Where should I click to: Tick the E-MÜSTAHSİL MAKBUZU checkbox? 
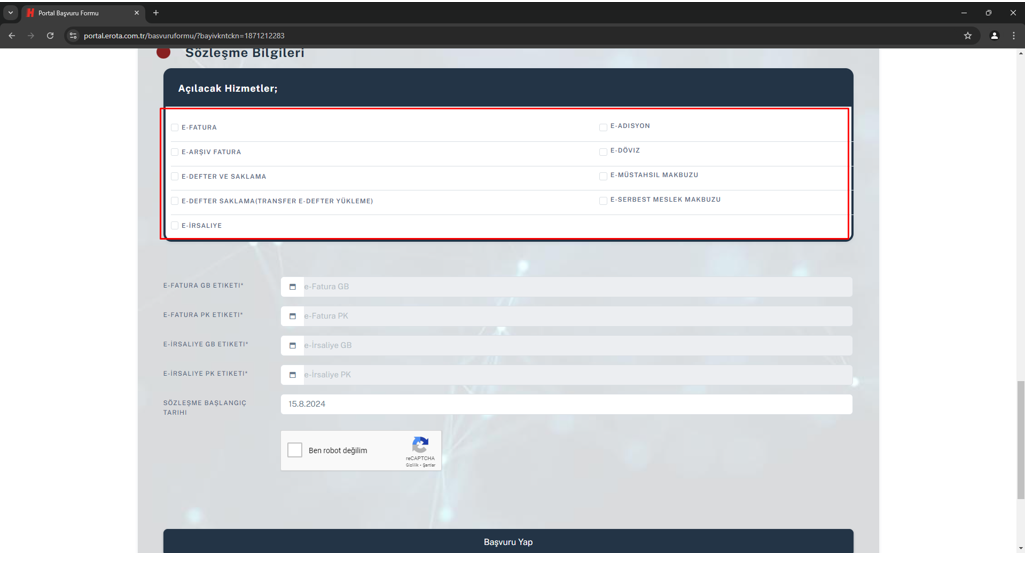tap(603, 176)
